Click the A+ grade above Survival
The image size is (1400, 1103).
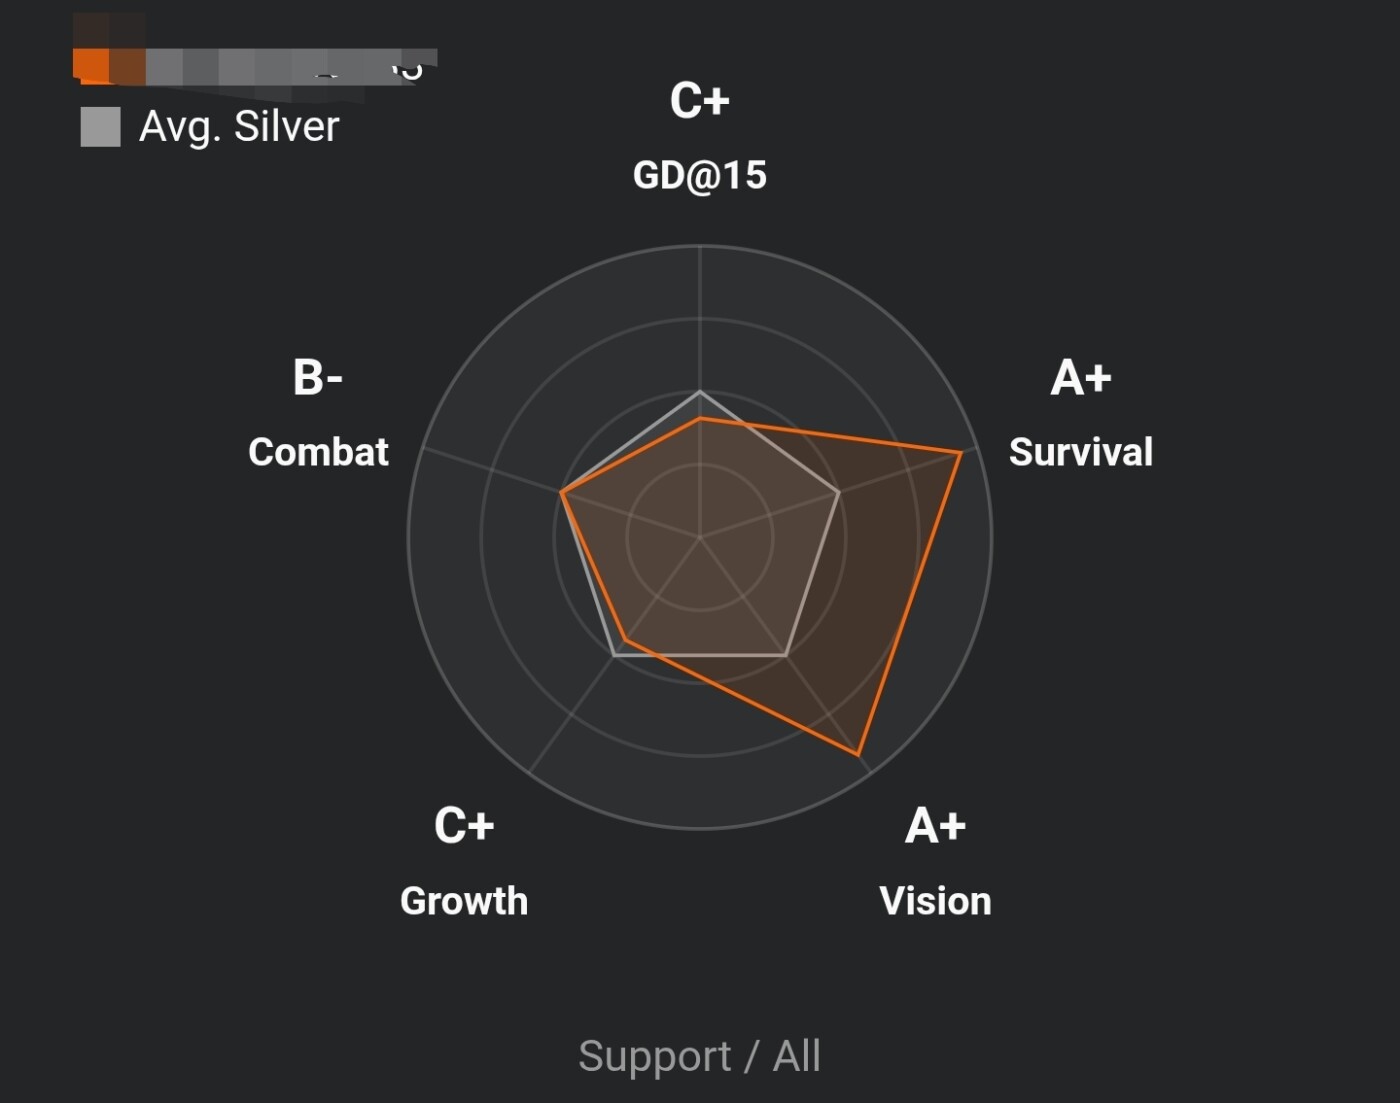click(1080, 378)
